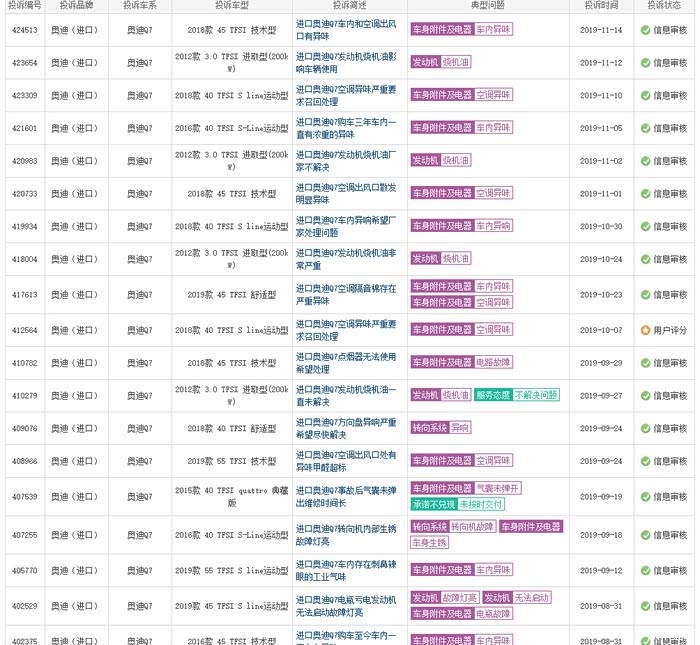Click green check icon for complaint 424513
700x645 pixels.
(645, 30)
